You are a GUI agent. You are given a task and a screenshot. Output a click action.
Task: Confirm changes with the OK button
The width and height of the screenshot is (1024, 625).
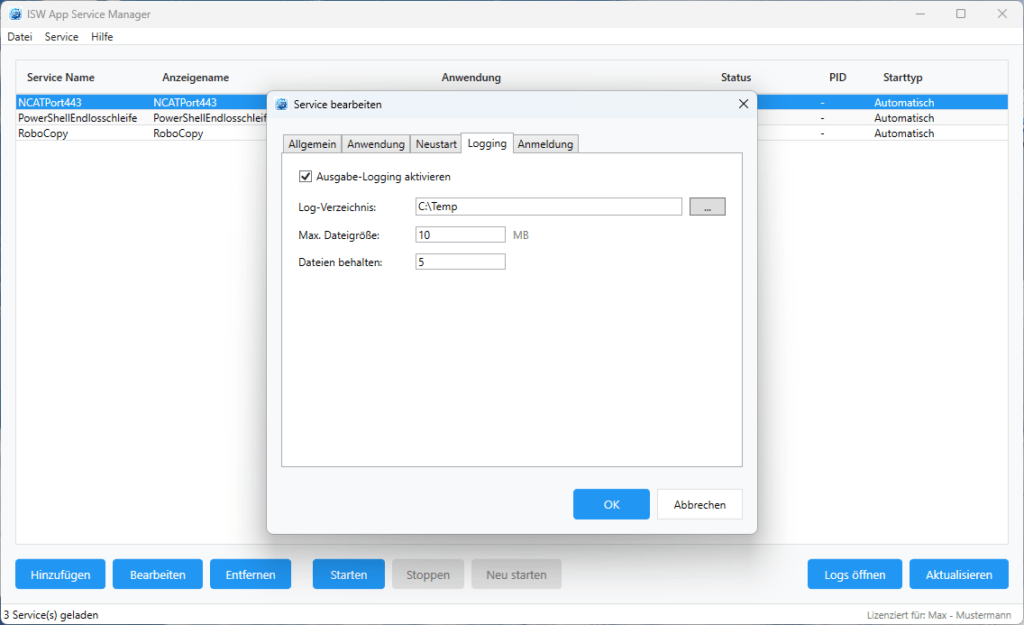point(611,504)
